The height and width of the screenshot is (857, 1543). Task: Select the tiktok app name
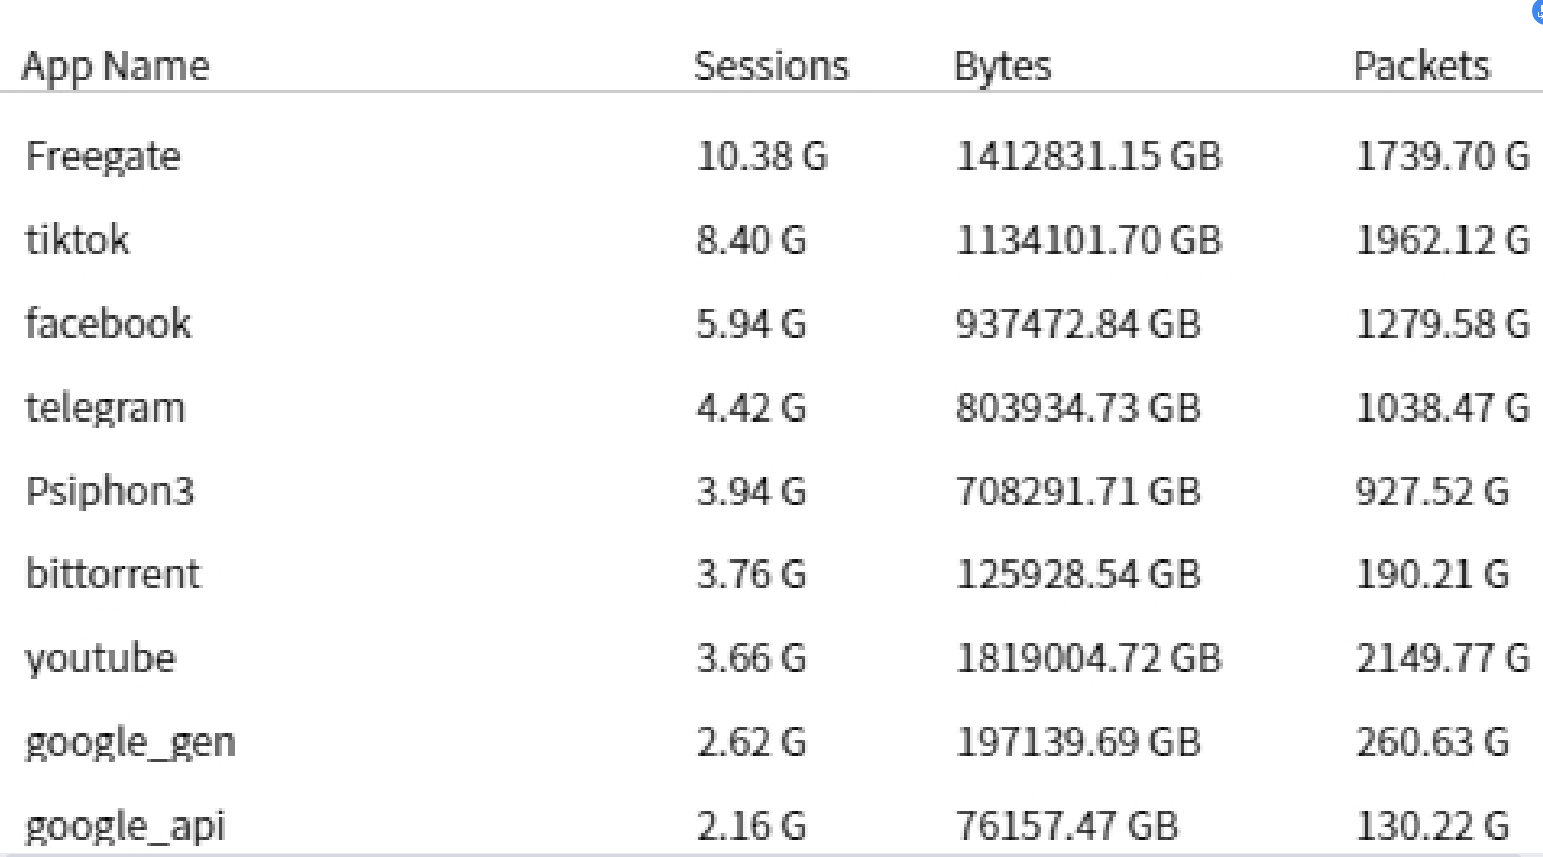point(77,240)
